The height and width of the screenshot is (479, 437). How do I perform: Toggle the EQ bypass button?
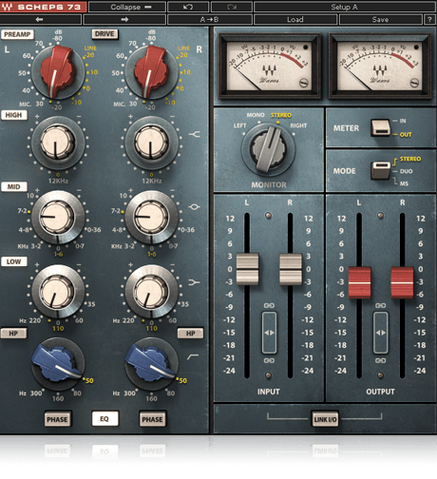(x=105, y=419)
